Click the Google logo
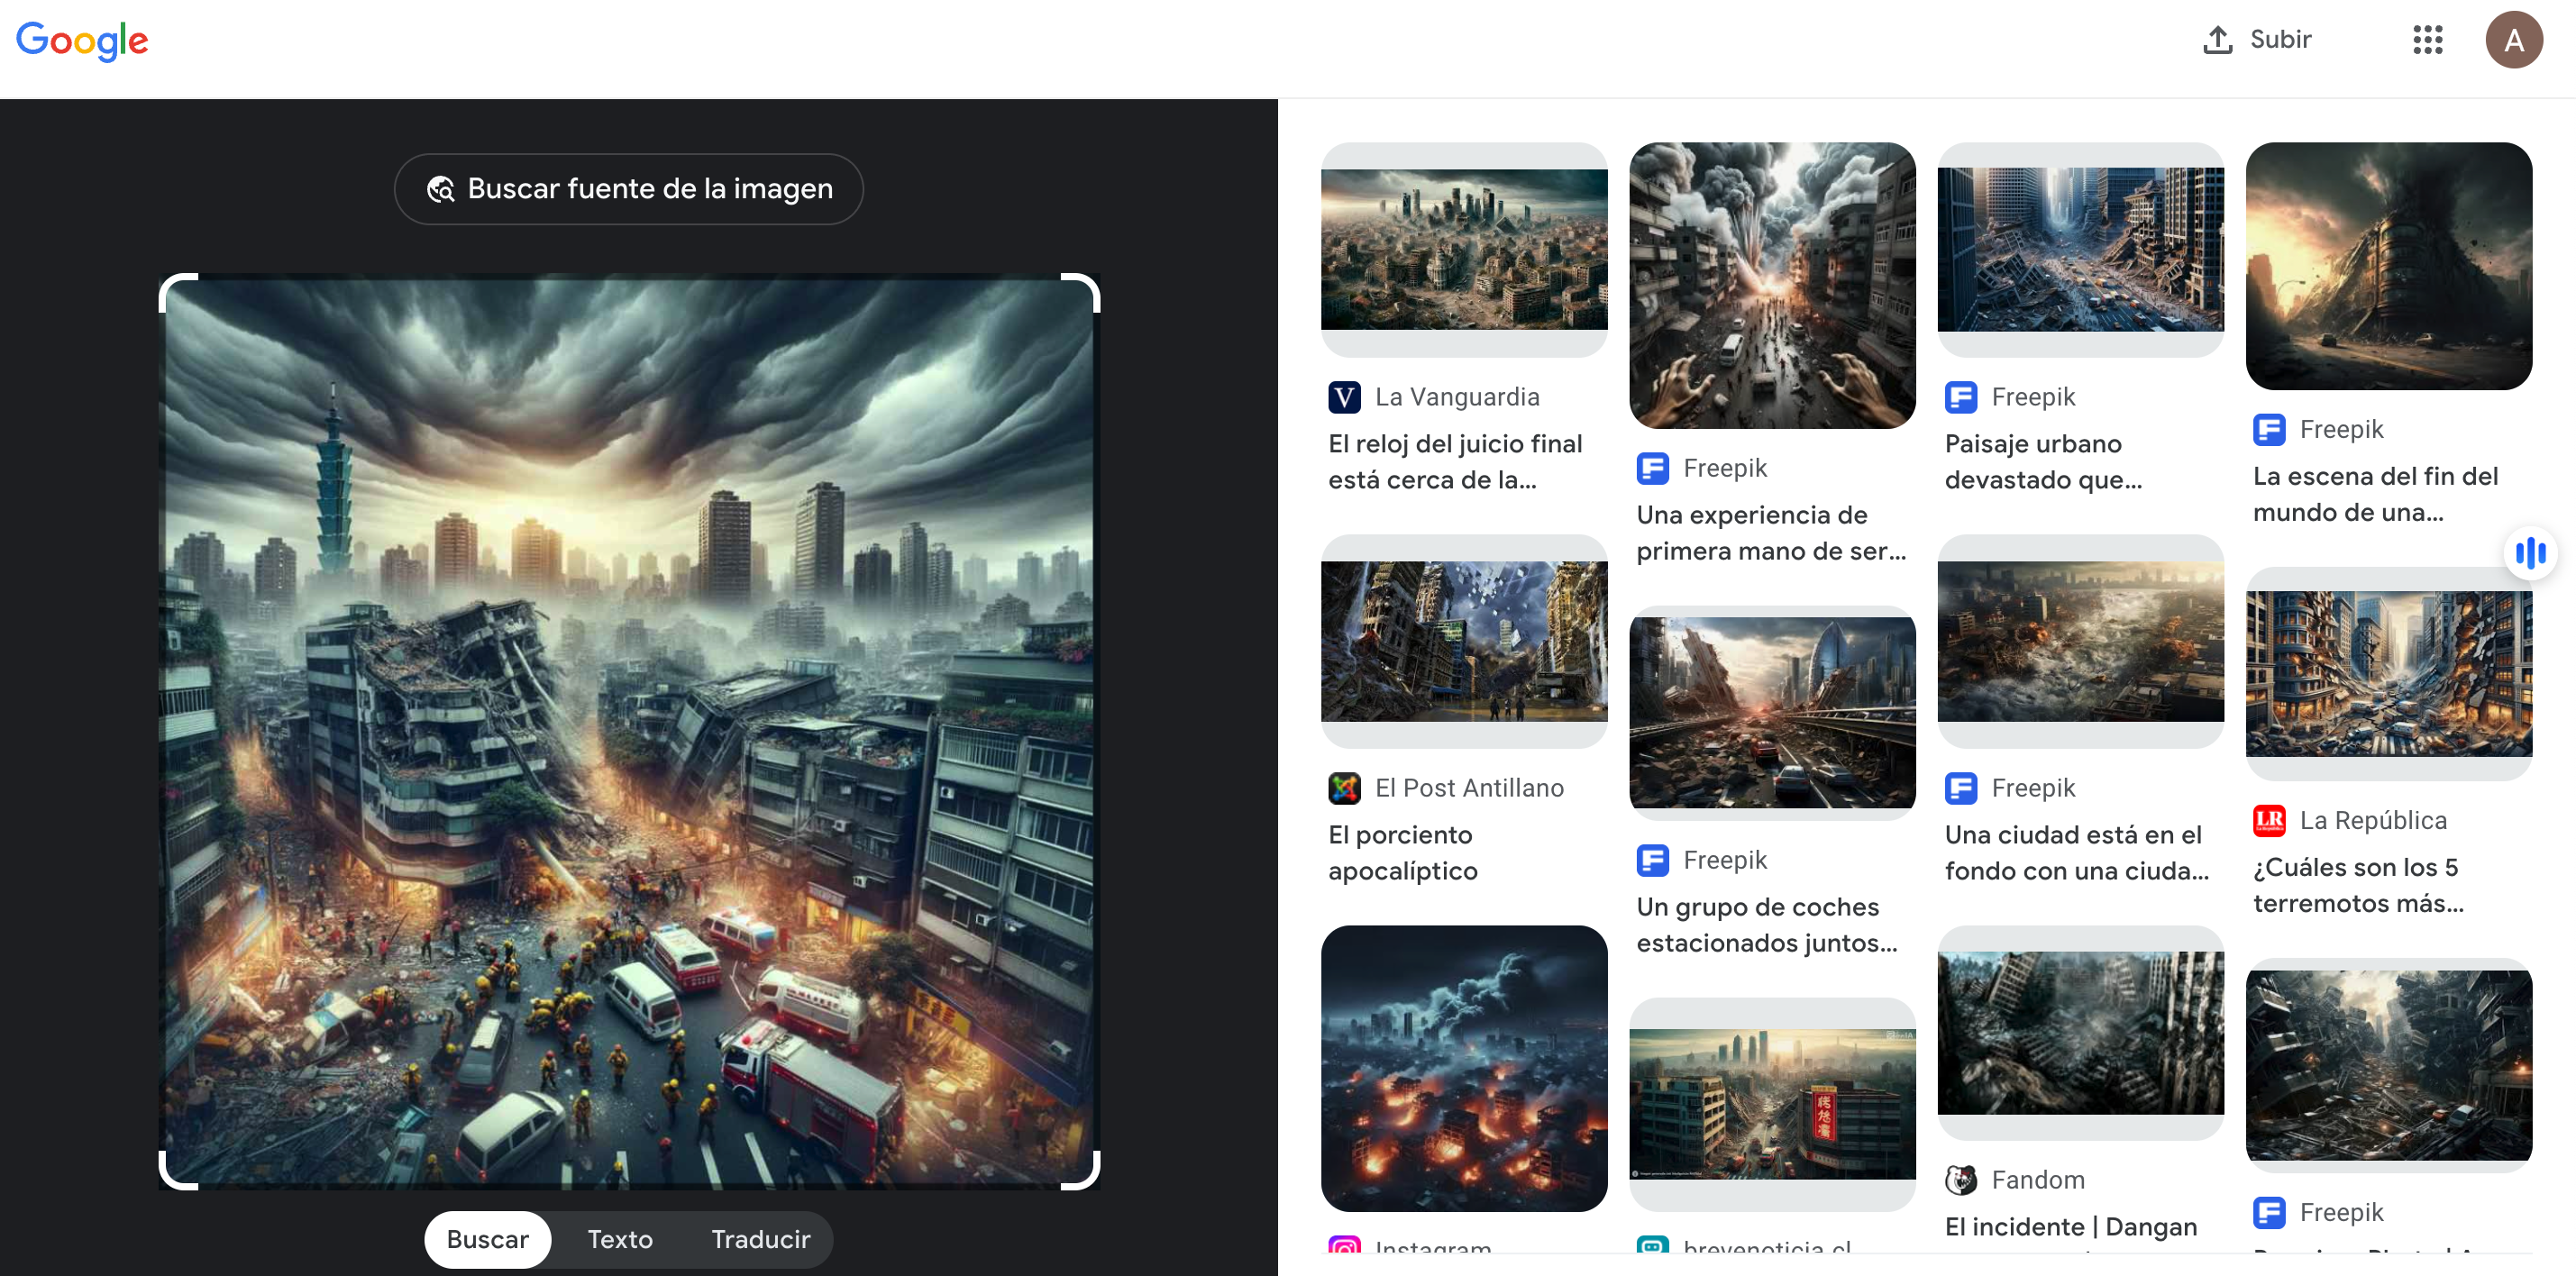Viewport: 2576px width, 1276px height. pos(82,40)
